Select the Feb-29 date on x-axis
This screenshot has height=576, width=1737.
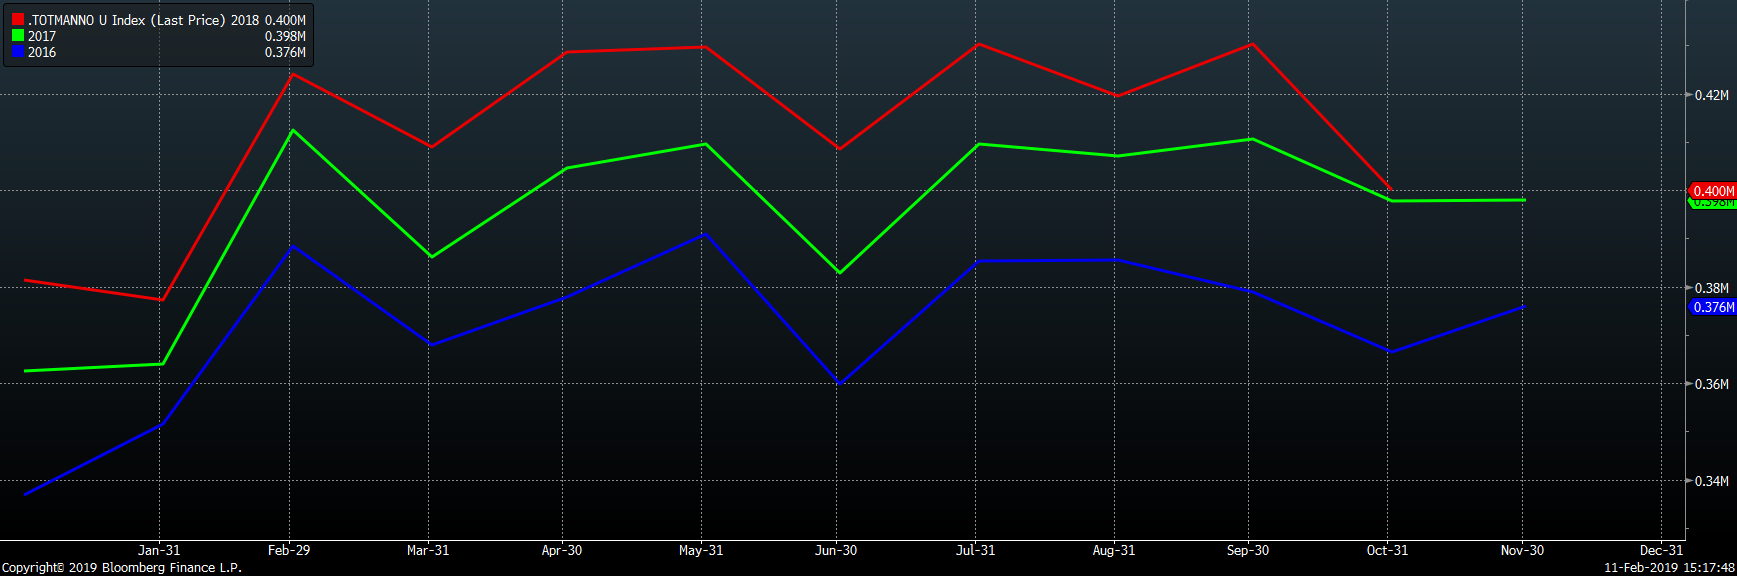(289, 550)
